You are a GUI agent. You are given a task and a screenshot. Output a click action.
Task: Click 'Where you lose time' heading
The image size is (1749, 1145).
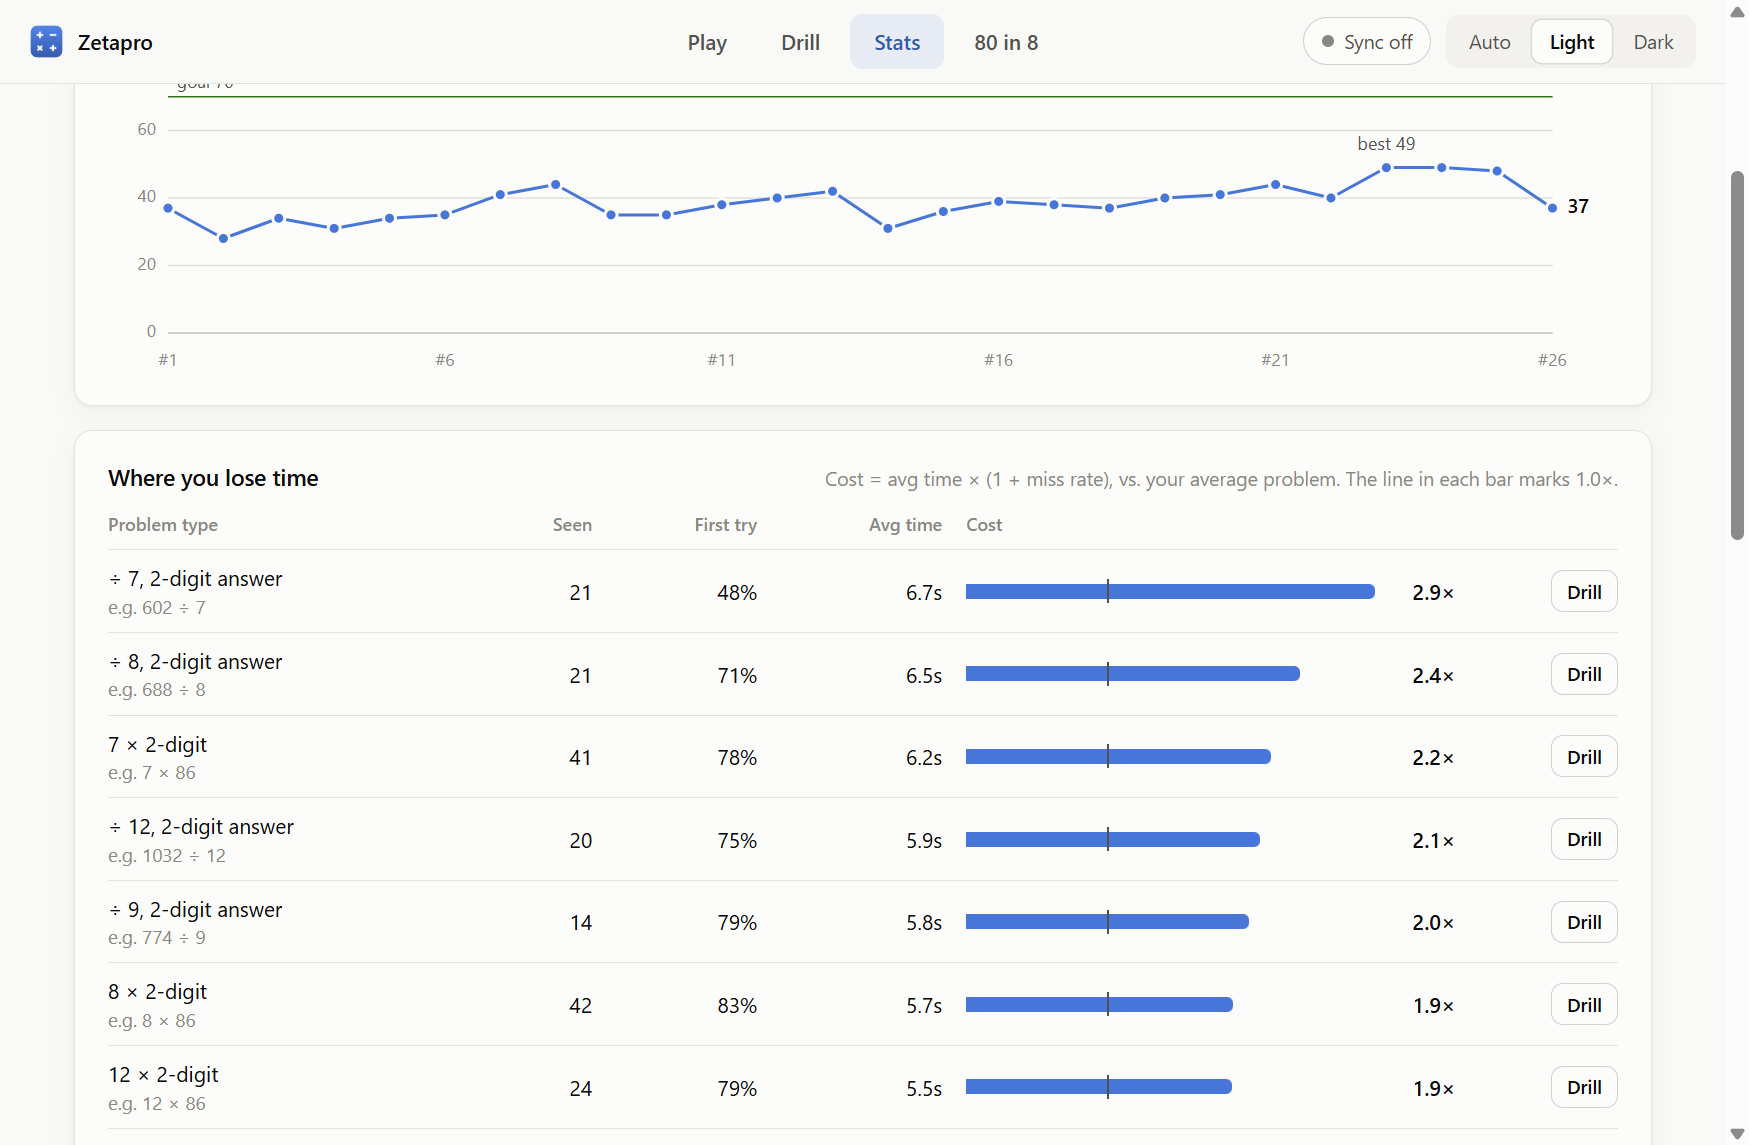(213, 478)
